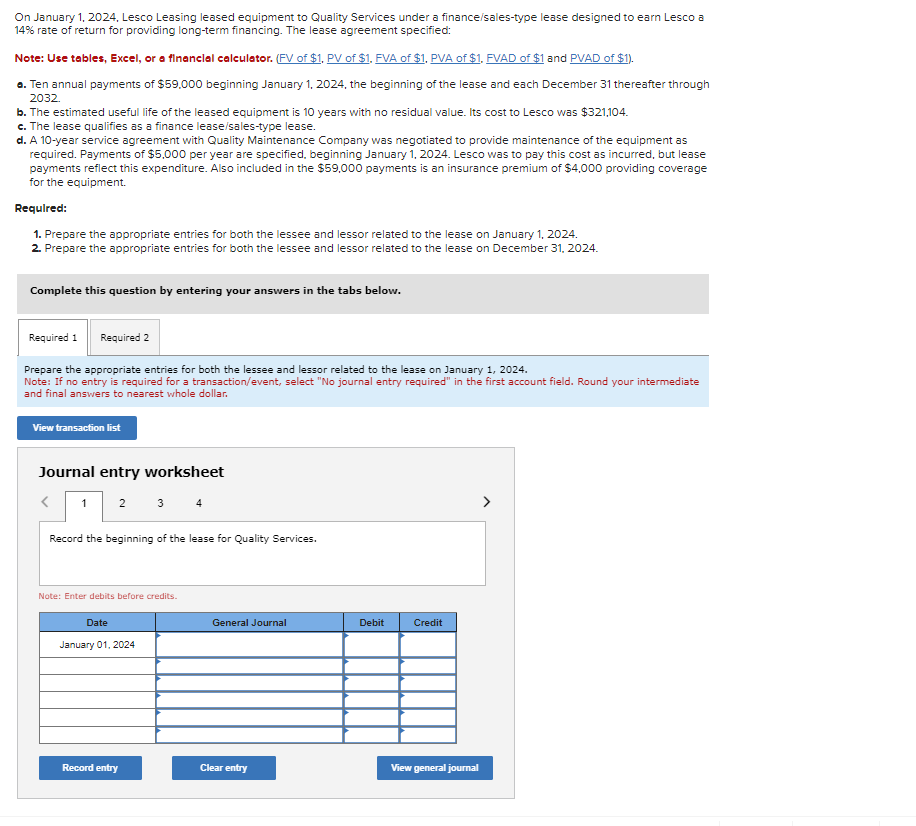Click the View transaction list button
This screenshot has height=826, width=916.
[77, 428]
